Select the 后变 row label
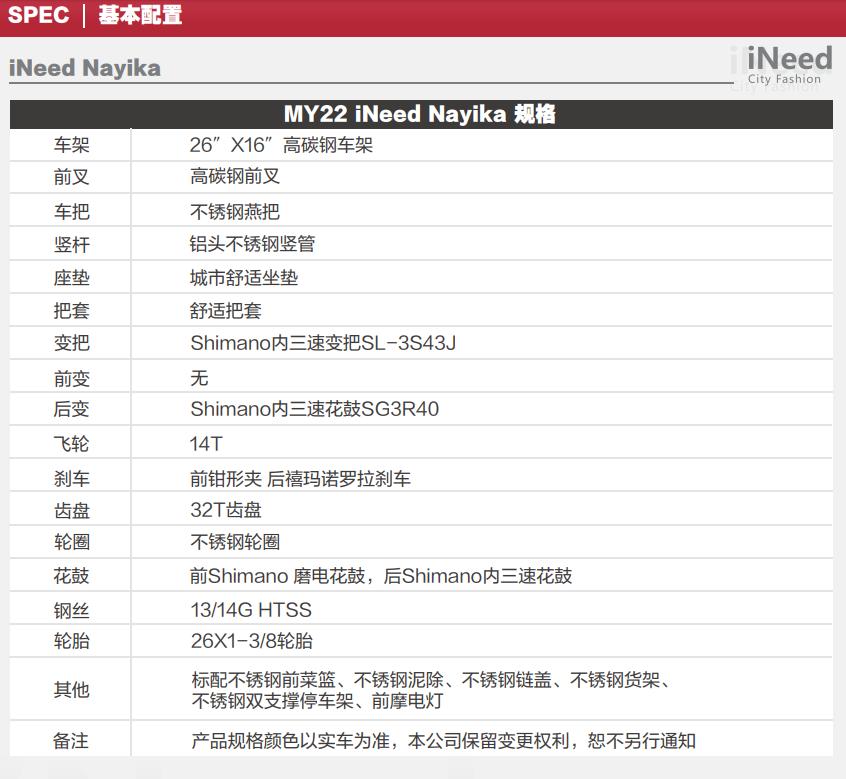Image resolution: width=846 pixels, height=779 pixels. pos(71,409)
